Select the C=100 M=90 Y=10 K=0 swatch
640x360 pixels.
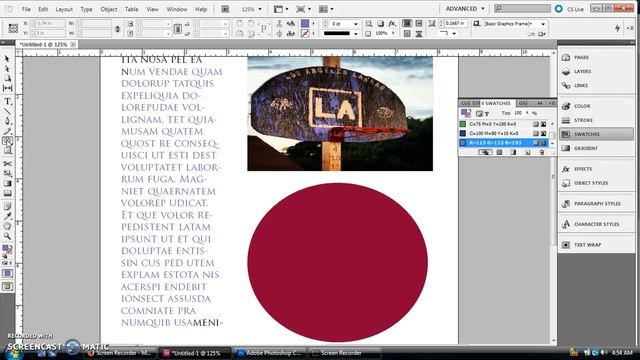[504, 133]
